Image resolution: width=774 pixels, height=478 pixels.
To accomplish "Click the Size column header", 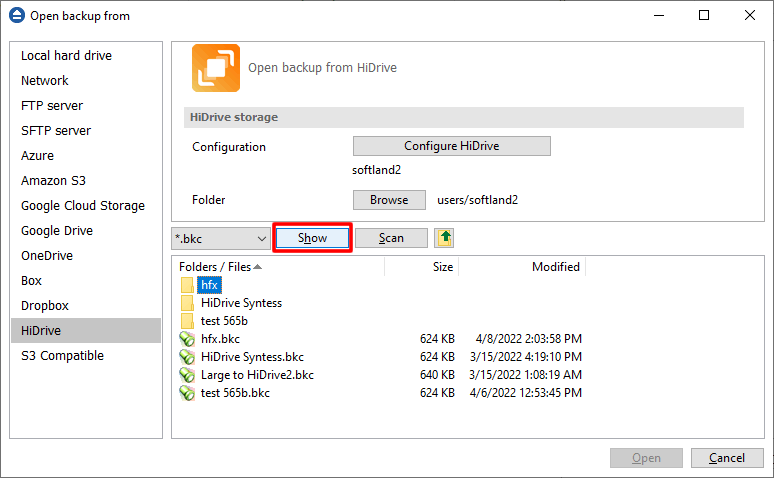I will 443,267.
